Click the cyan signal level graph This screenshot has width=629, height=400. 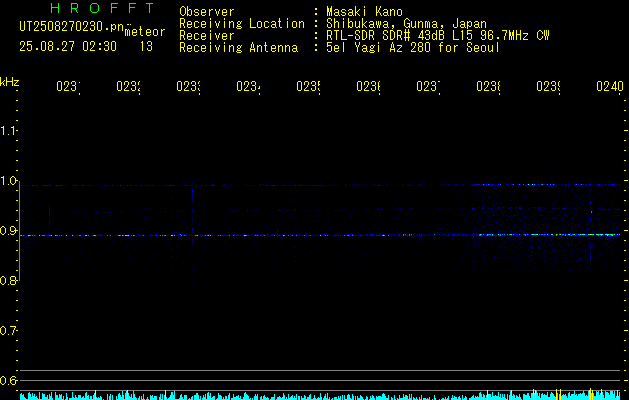320,395
